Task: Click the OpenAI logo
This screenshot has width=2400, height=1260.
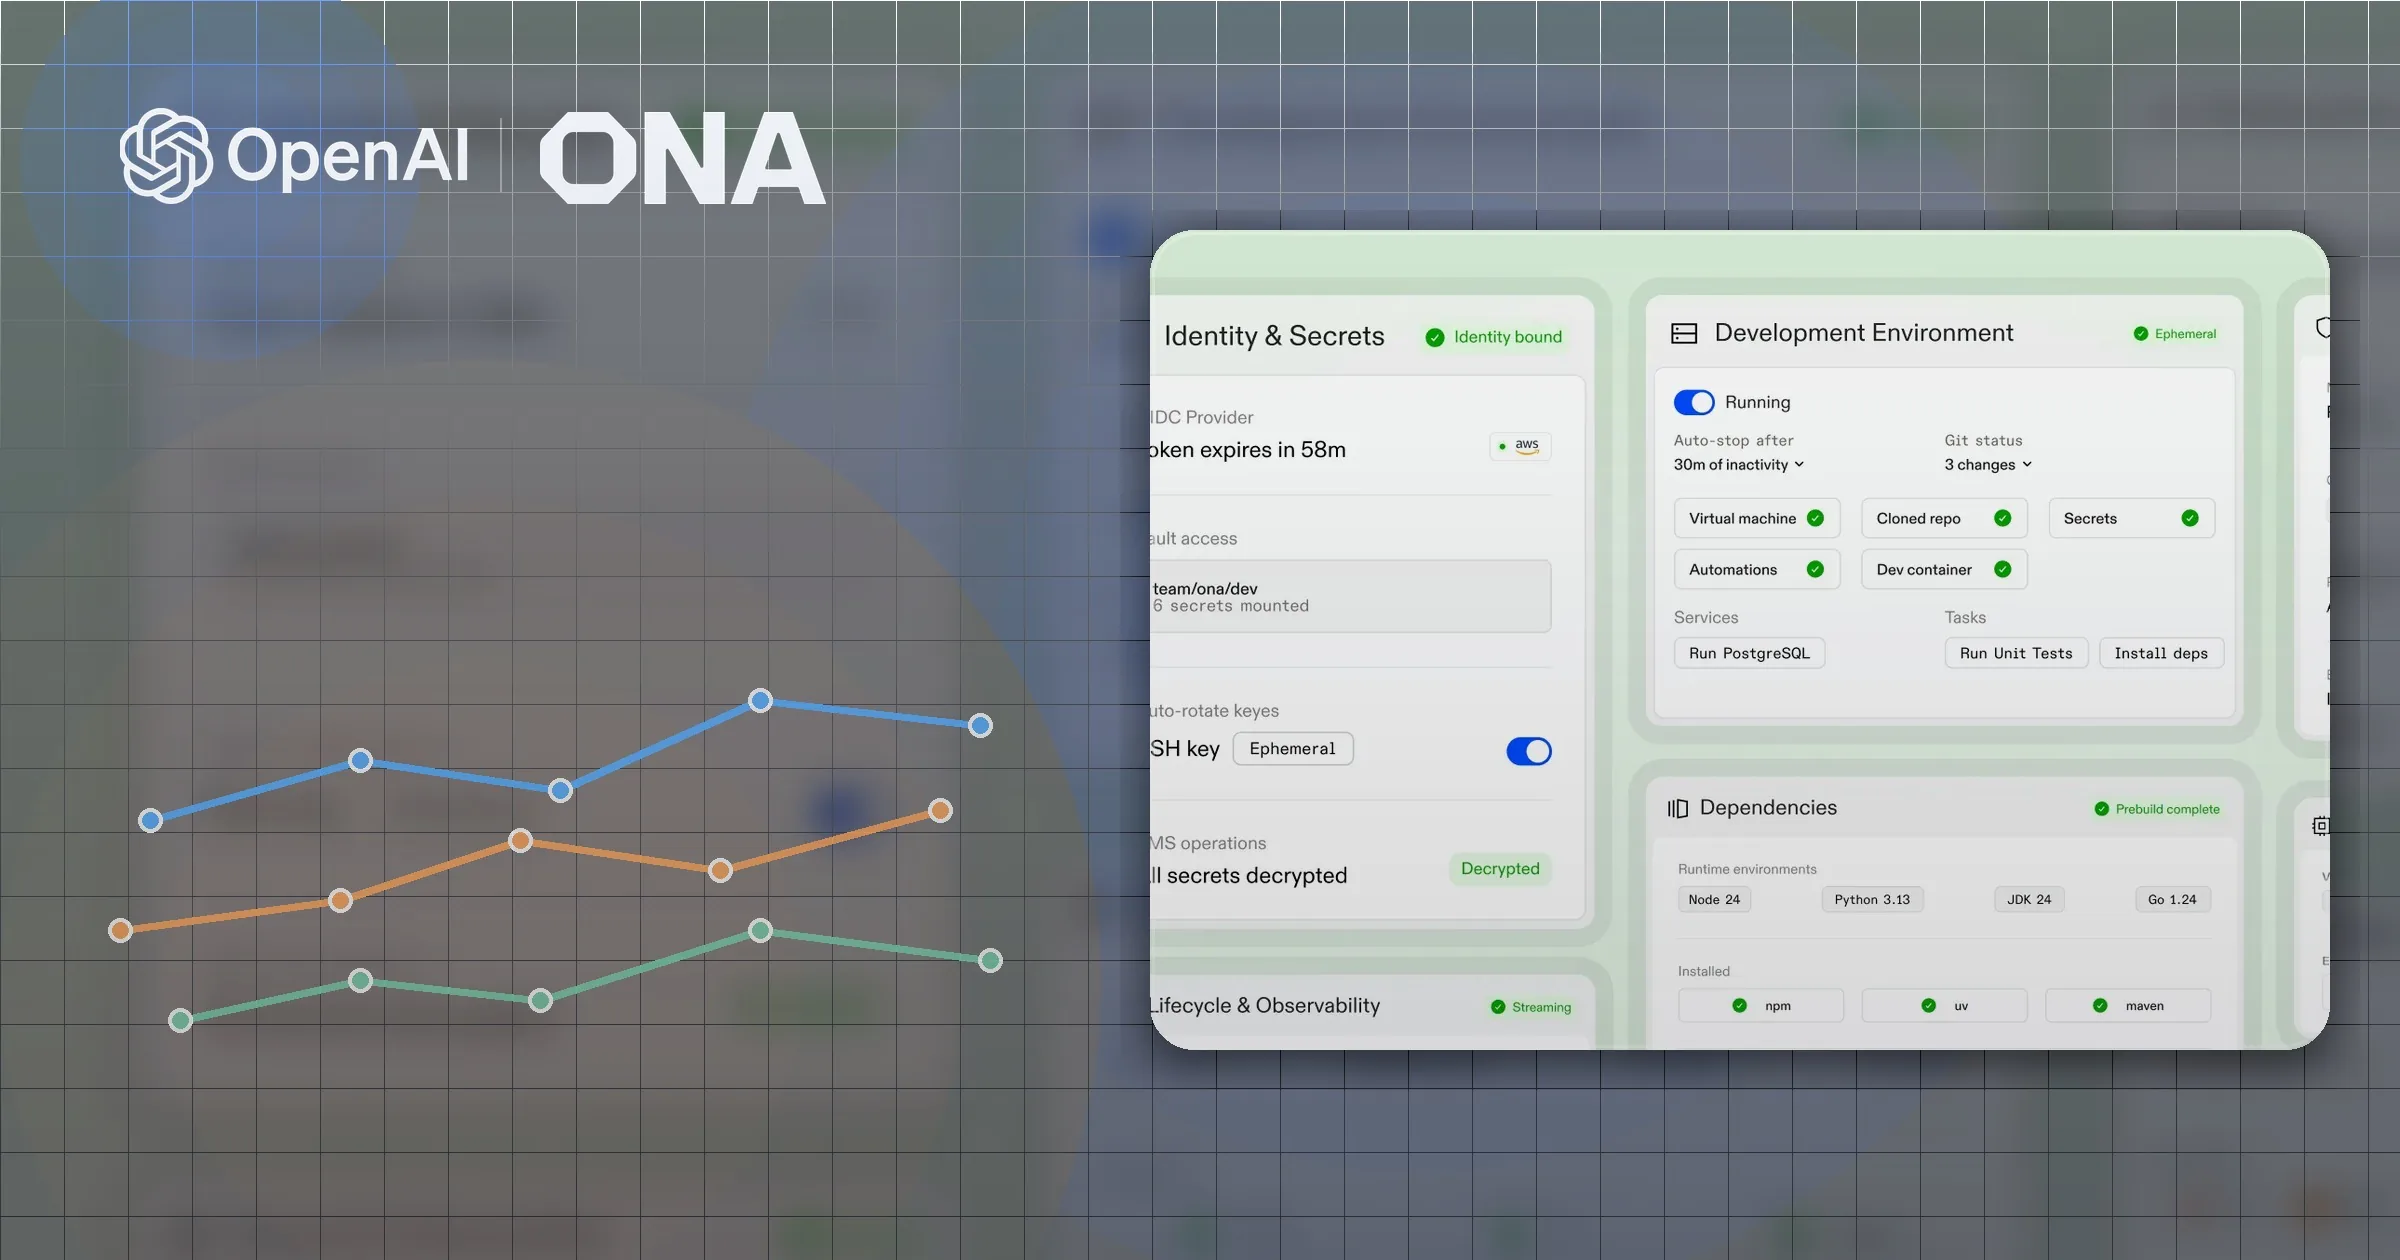Action: tap(294, 156)
